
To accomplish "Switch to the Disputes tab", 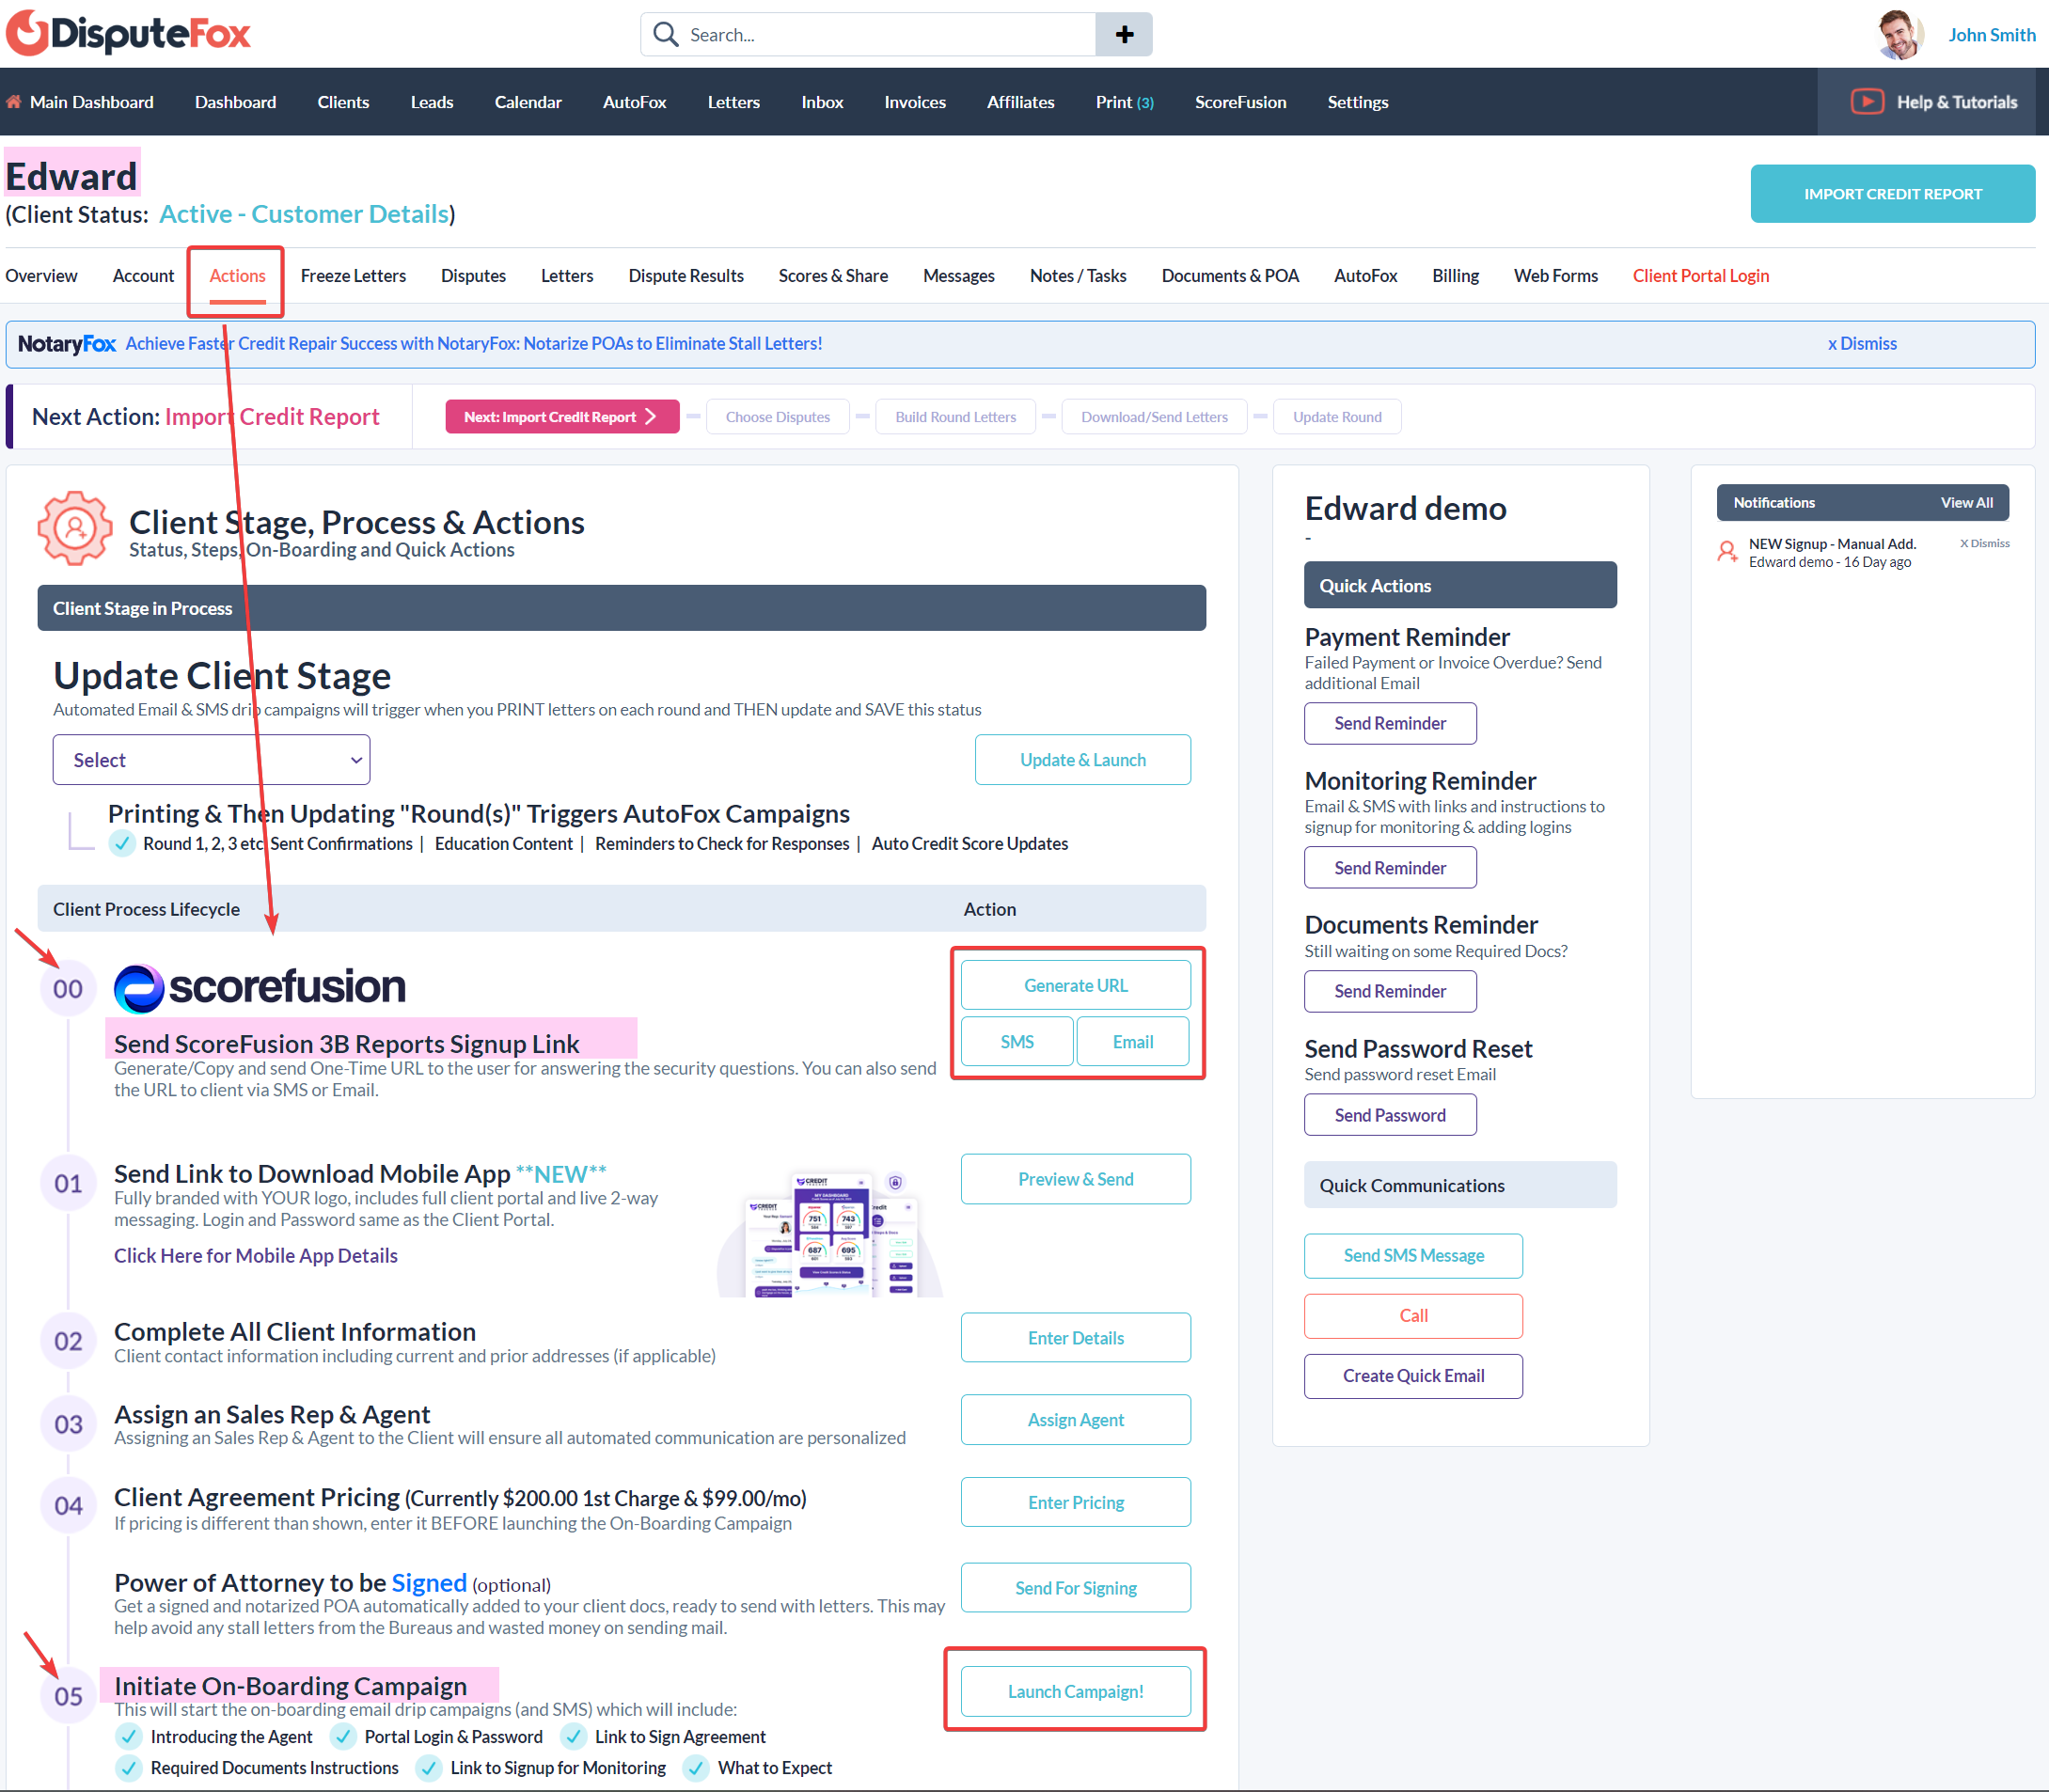I will point(473,276).
